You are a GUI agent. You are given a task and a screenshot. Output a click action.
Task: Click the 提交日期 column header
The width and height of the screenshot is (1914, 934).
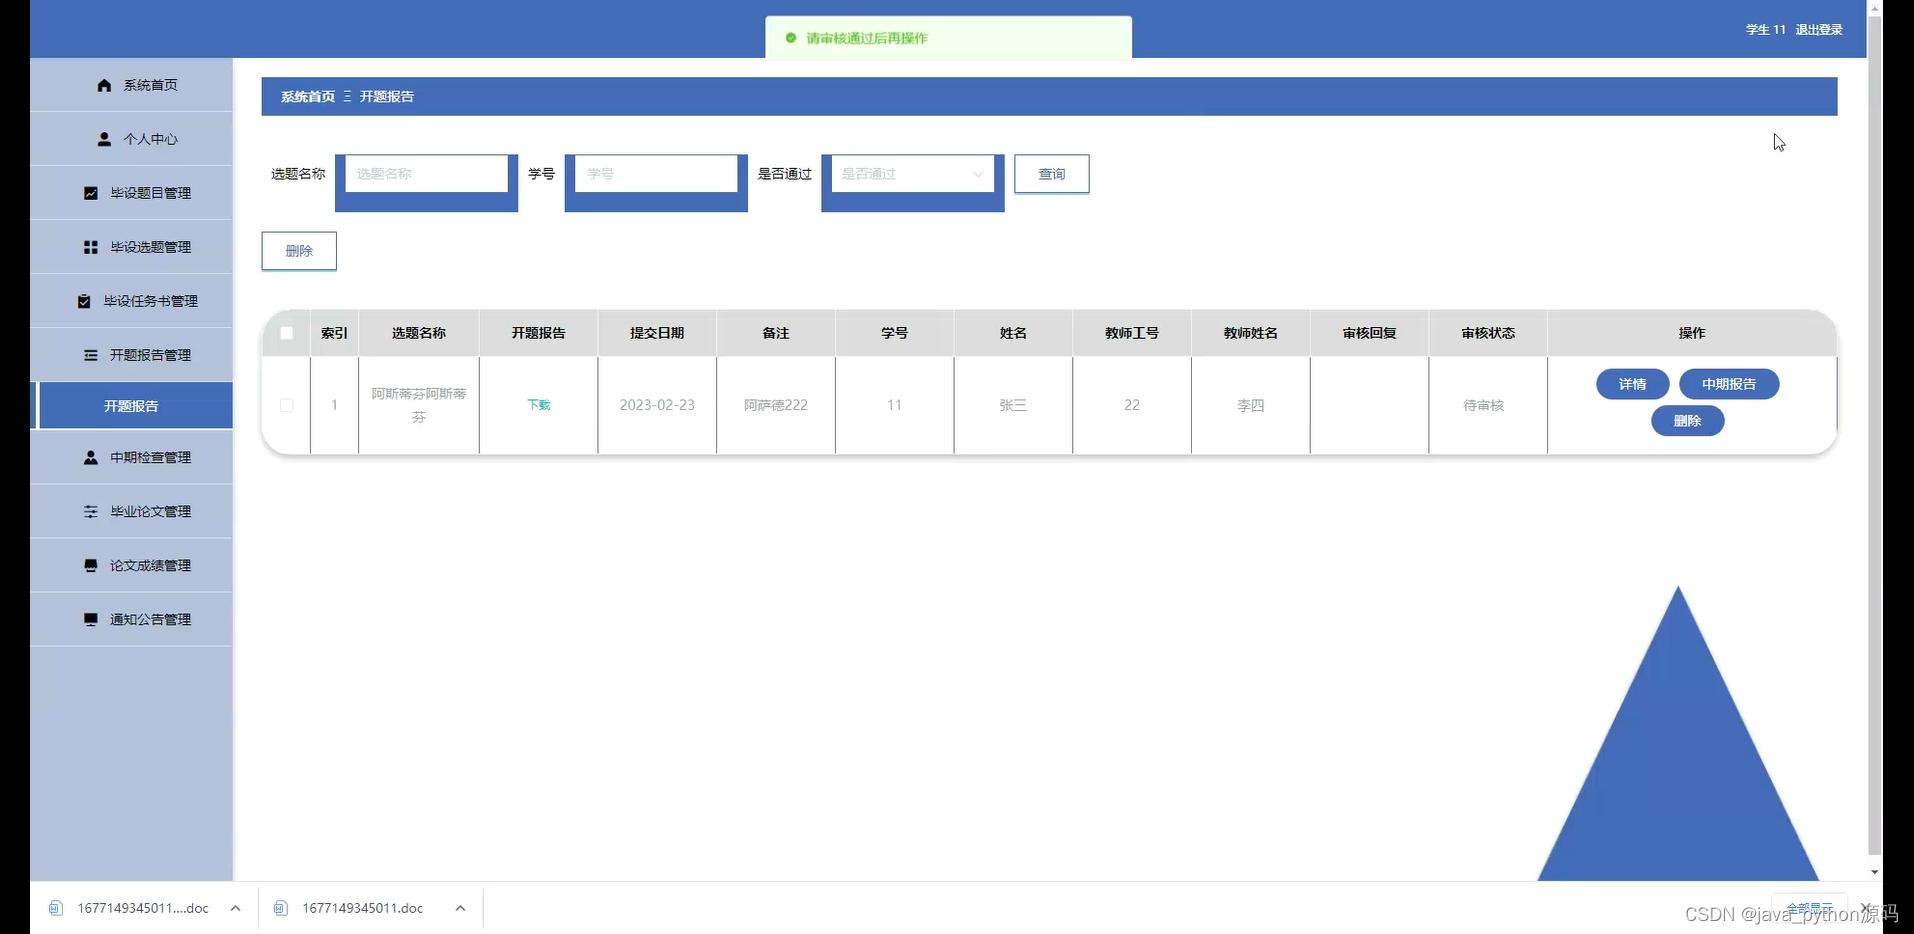[x=657, y=333]
